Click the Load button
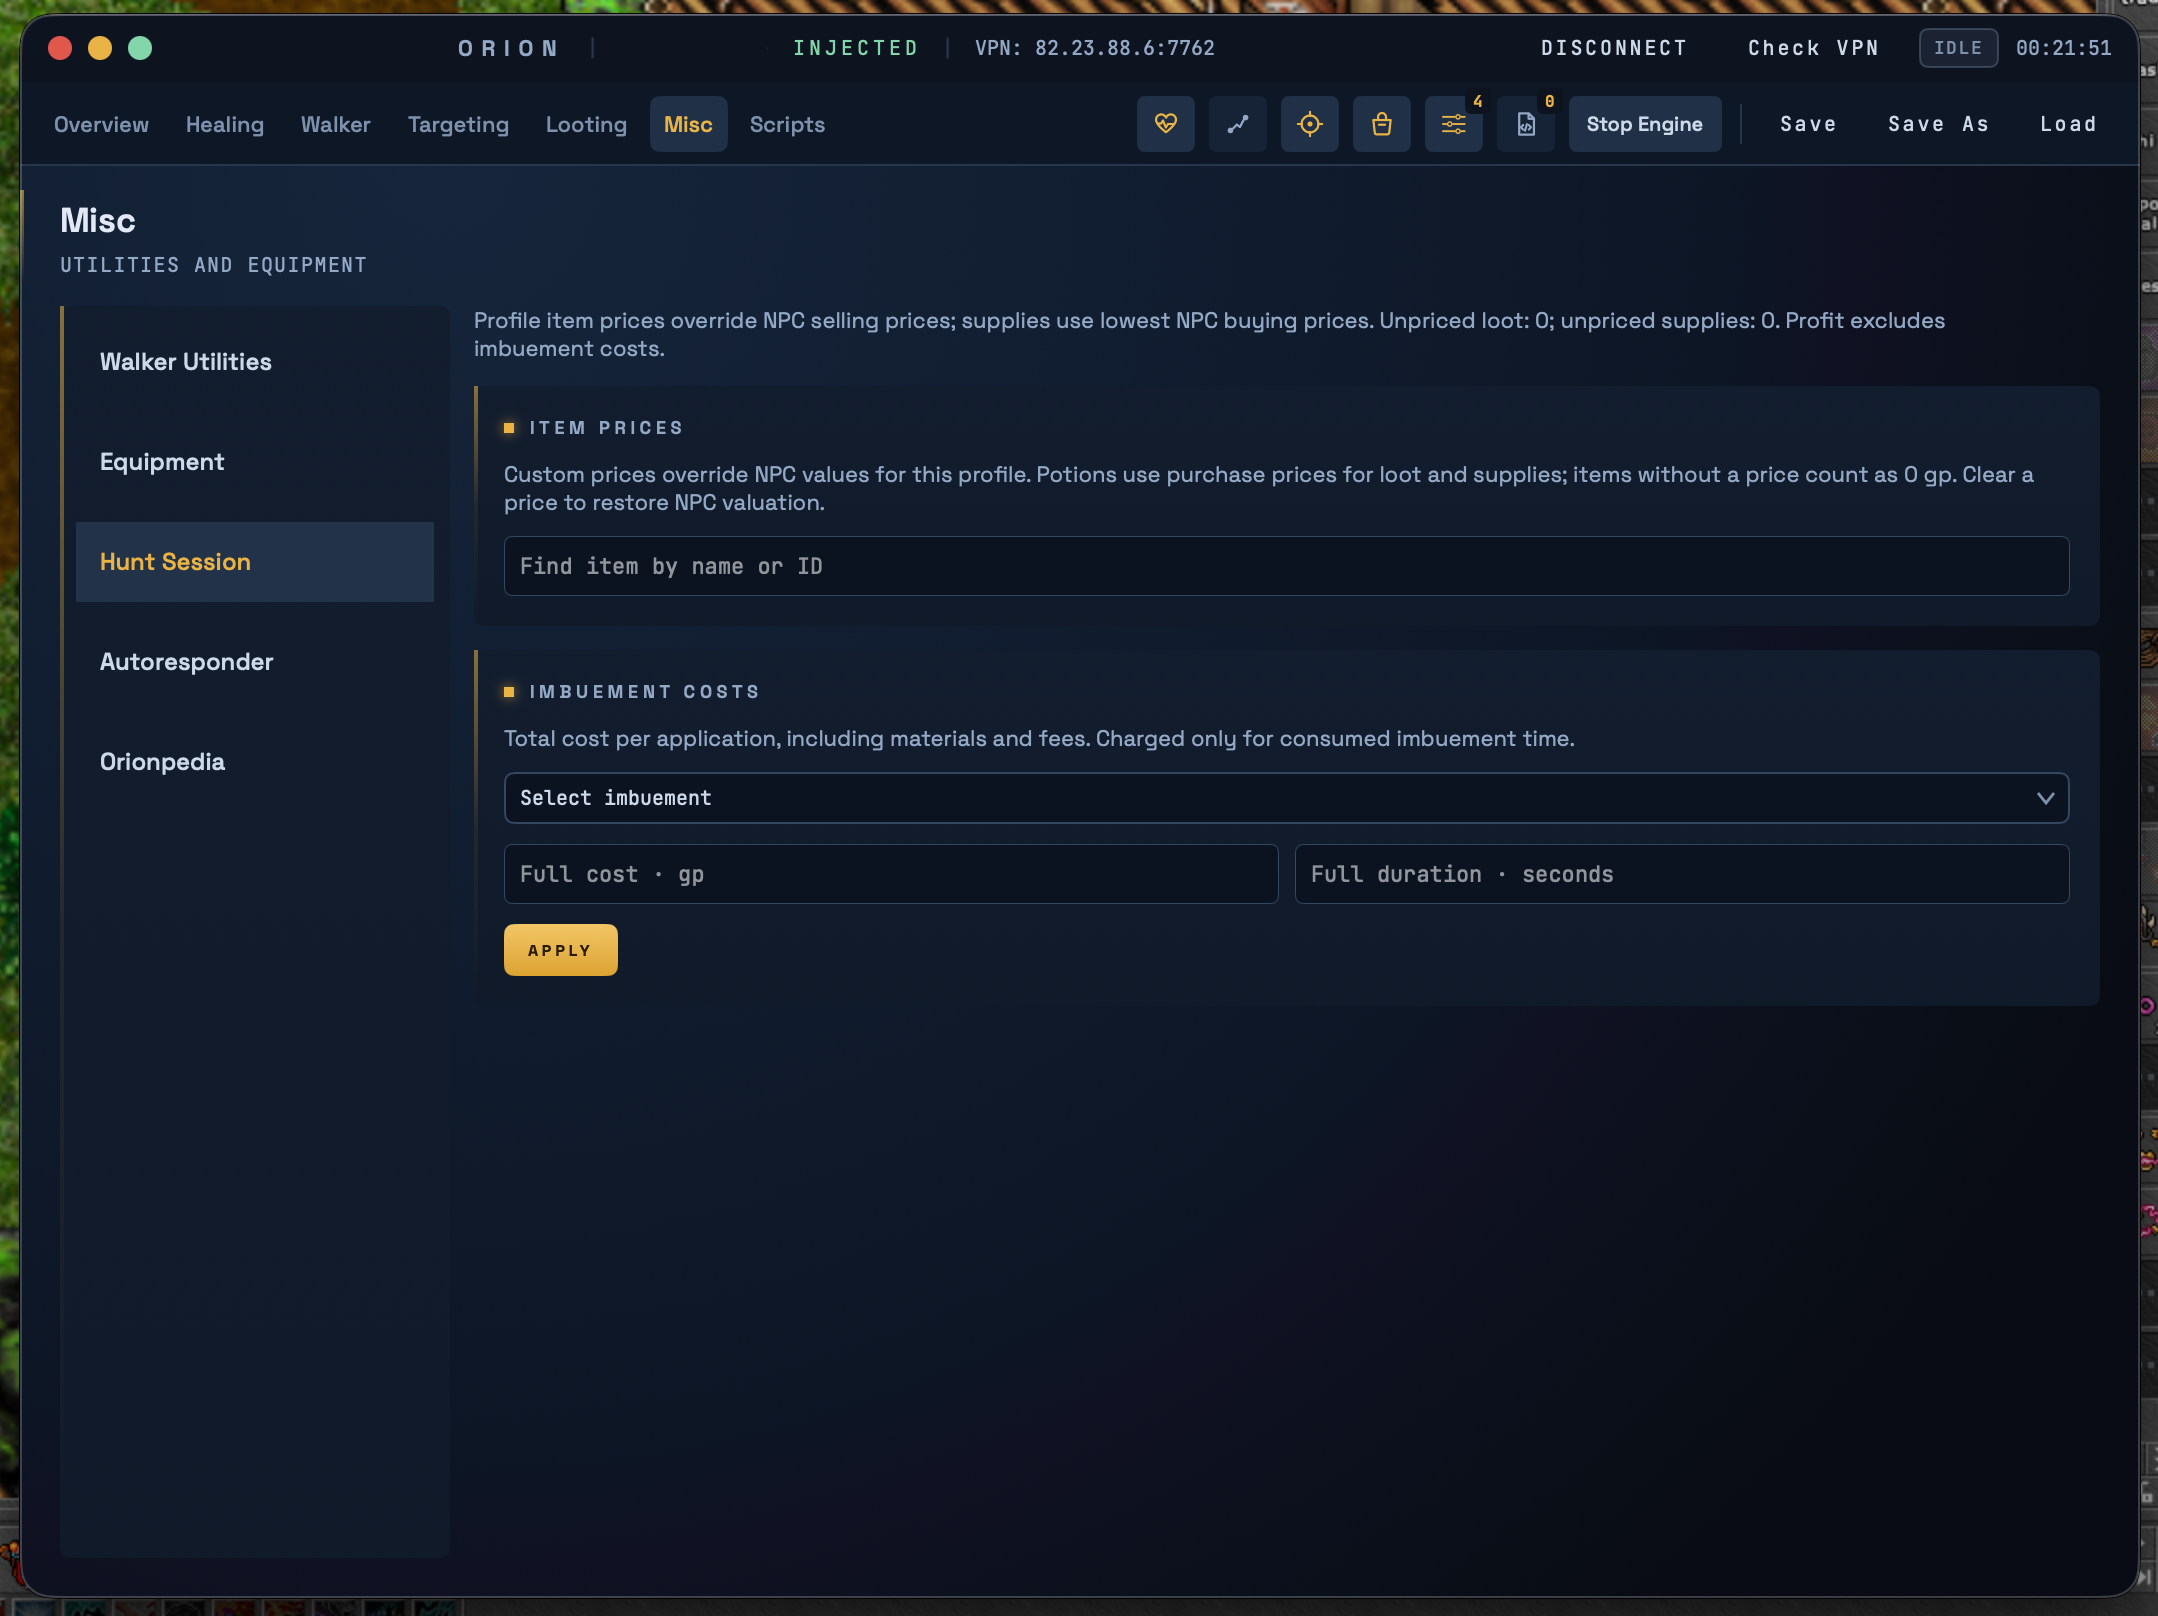The height and width of the screenshot is (1616, 2158). [x=2067, y=124]
